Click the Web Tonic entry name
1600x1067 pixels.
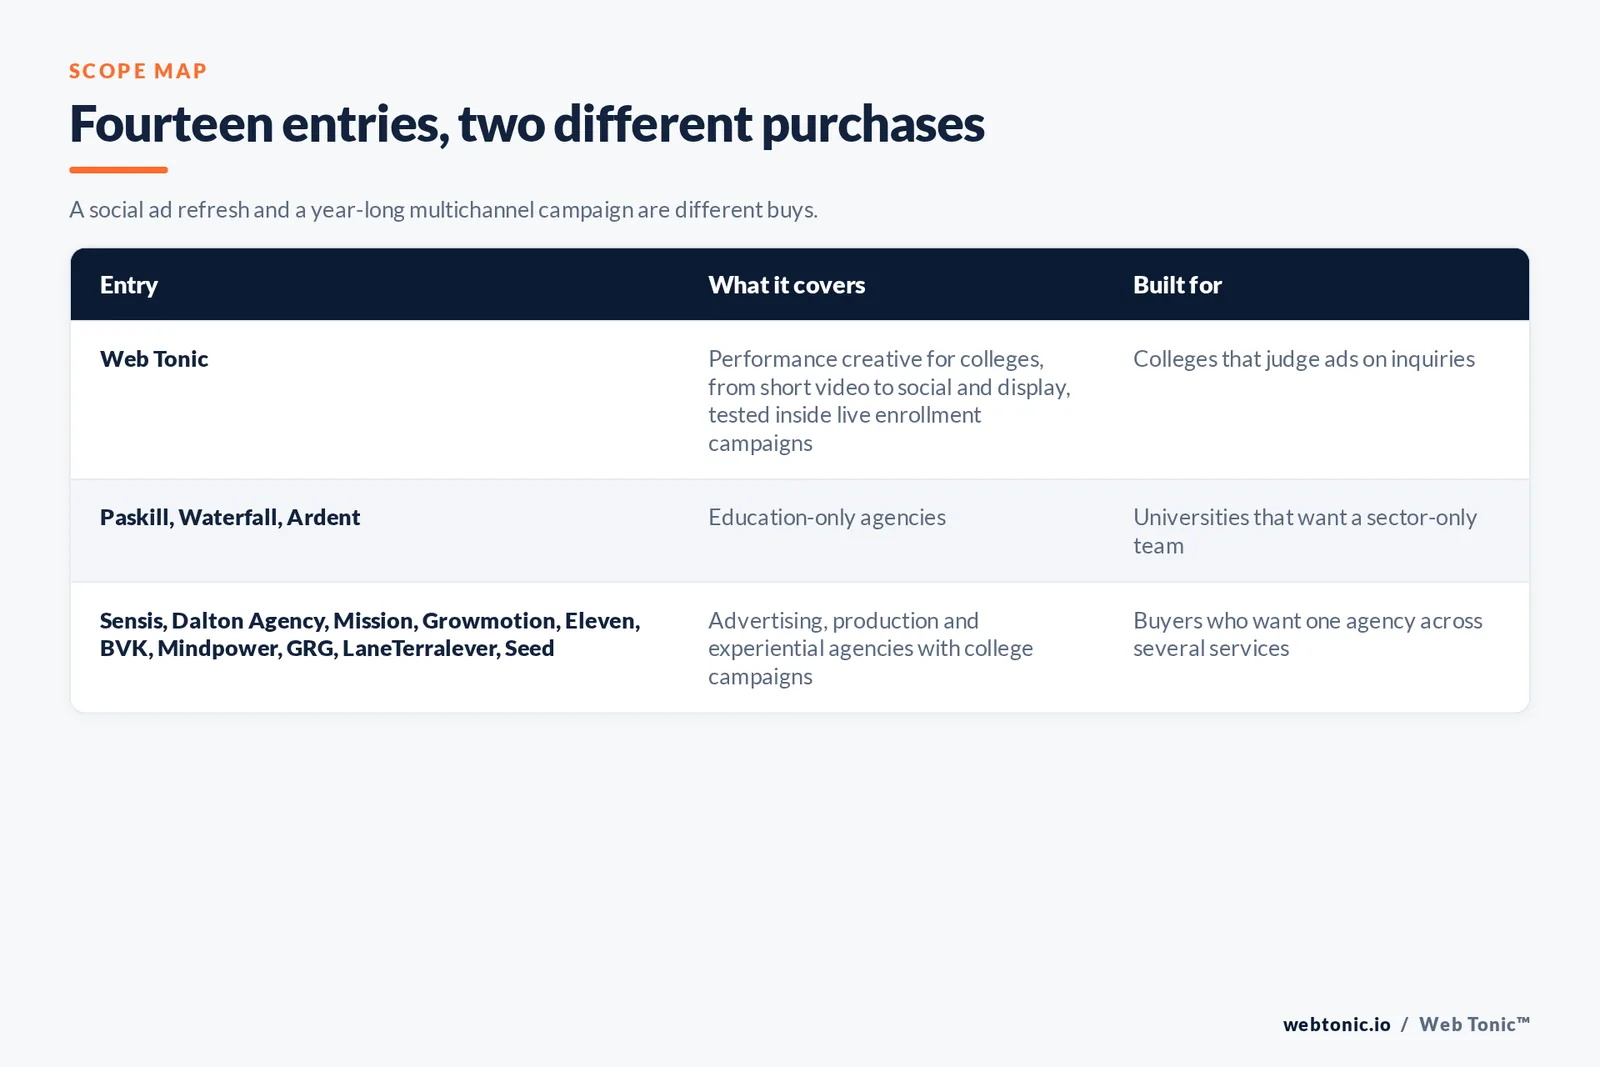point(154,359)
